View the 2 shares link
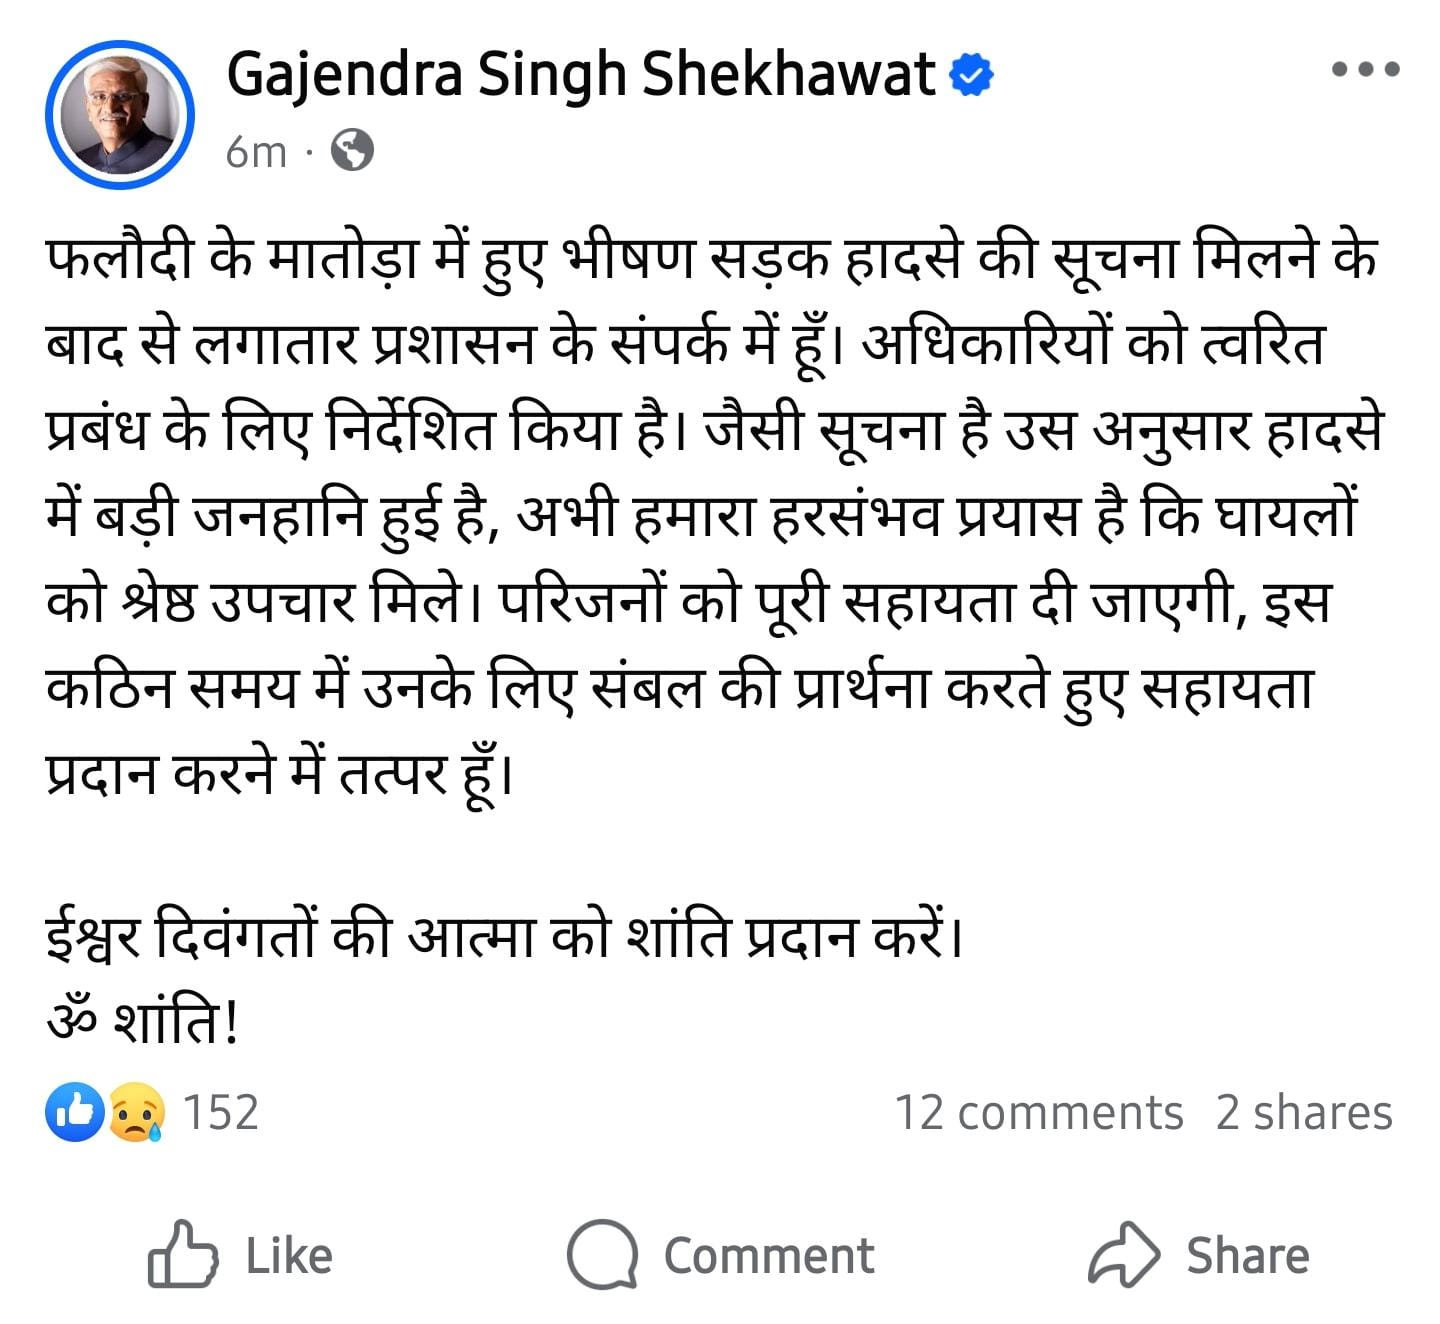This screenshot has width=1440, height=1324. click(1303, 1112)
